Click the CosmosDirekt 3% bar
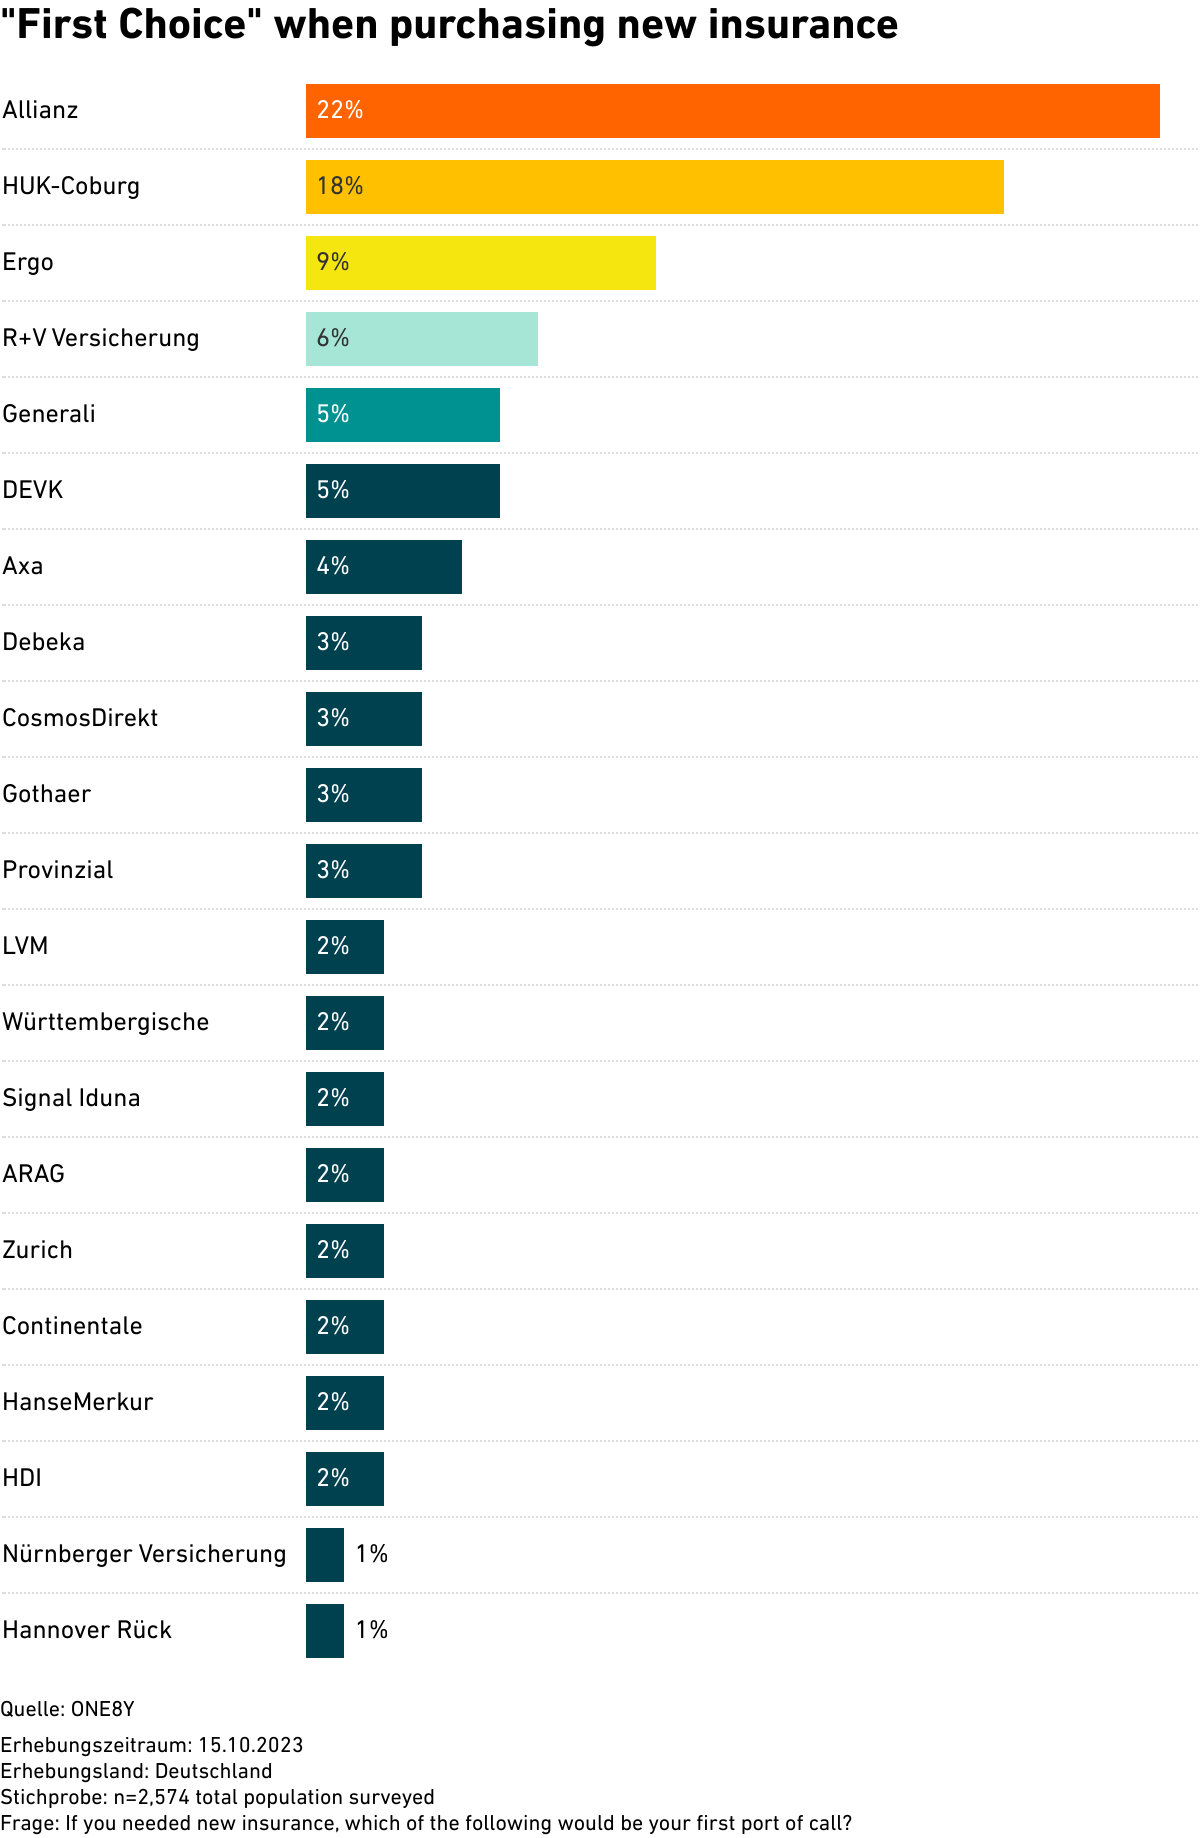Image resolution: width=1200 pixels, height=1838 pixels. pyautogui.click(x=363, y=719)
